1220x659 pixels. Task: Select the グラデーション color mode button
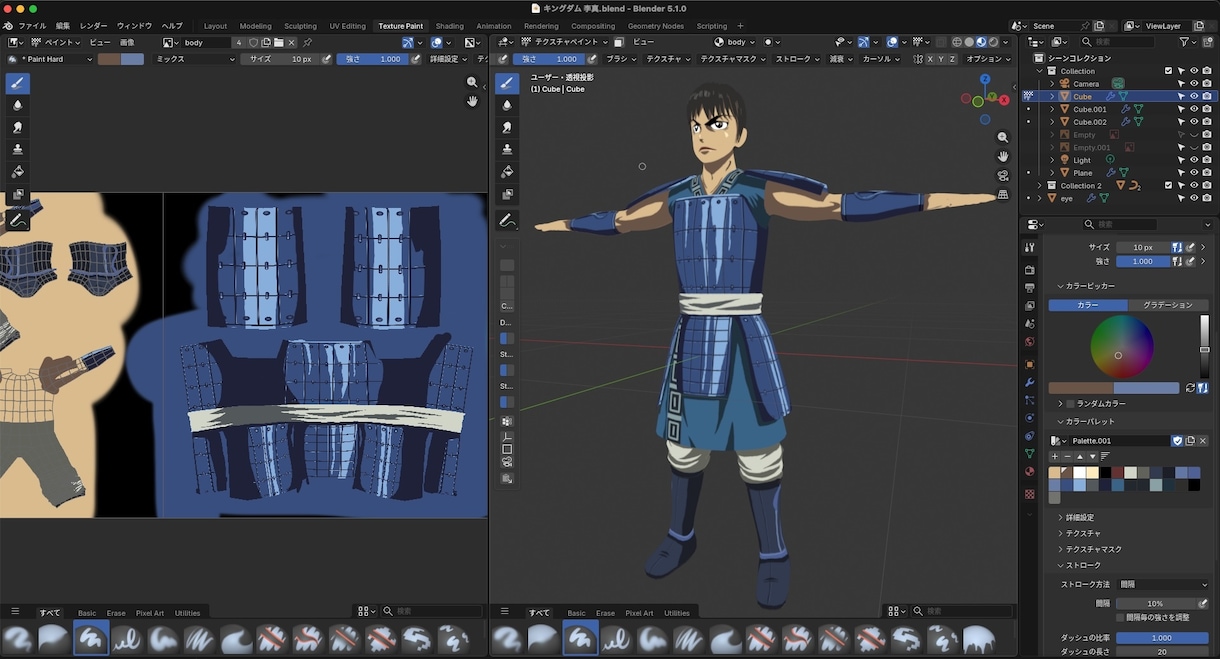[x=1168, y=305]
